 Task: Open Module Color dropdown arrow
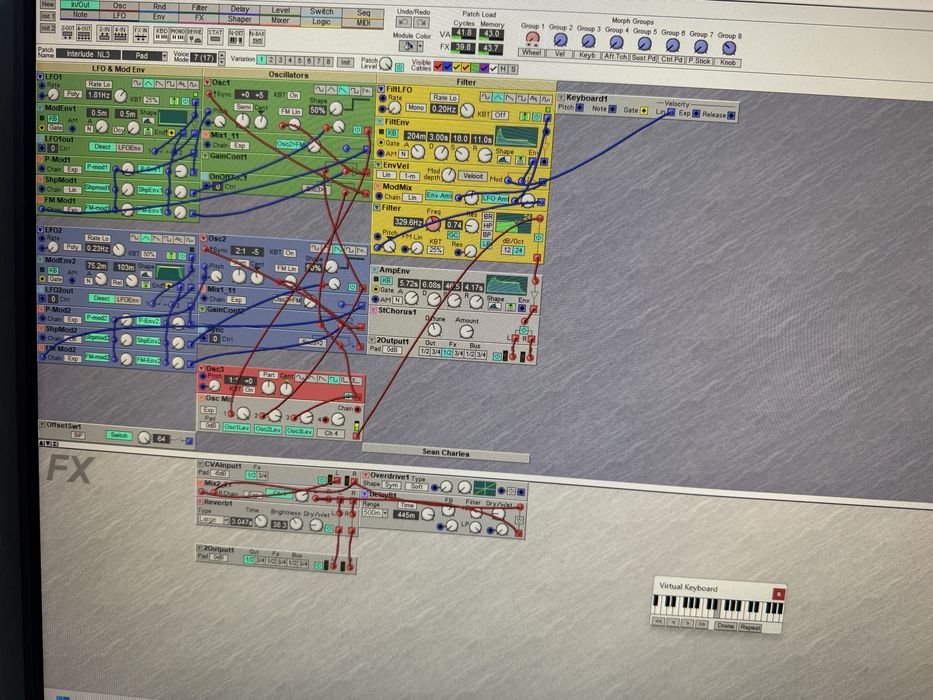pyautogui.click(x=420, y=46)
